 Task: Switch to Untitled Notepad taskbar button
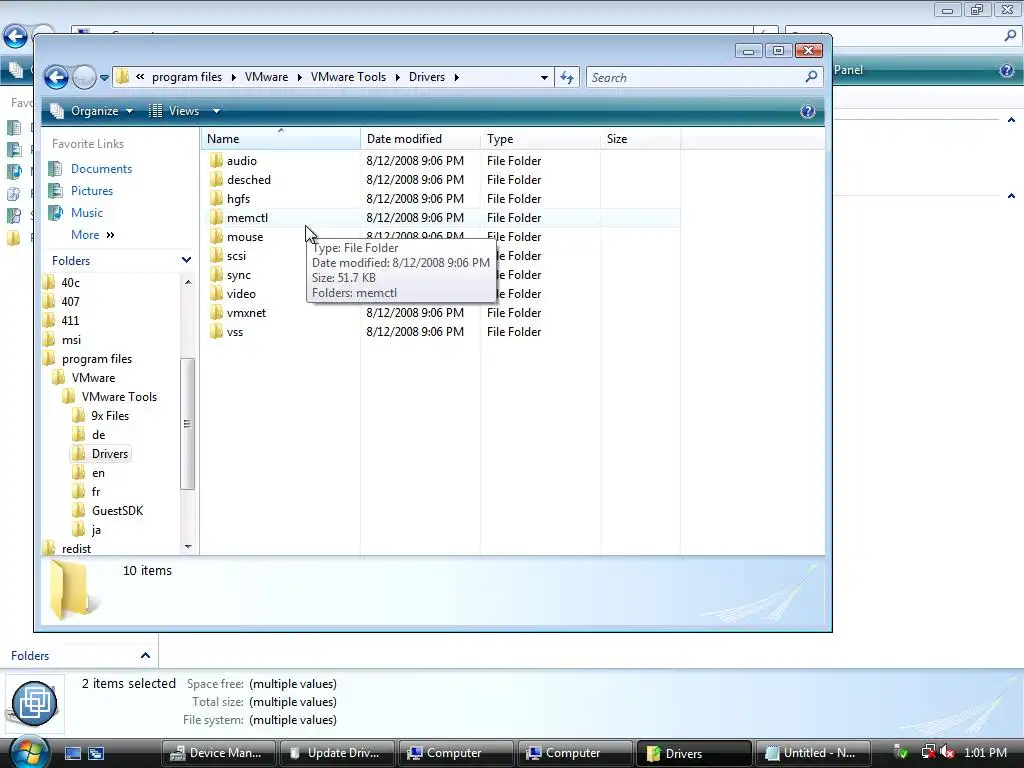click(x=813, y=753)
